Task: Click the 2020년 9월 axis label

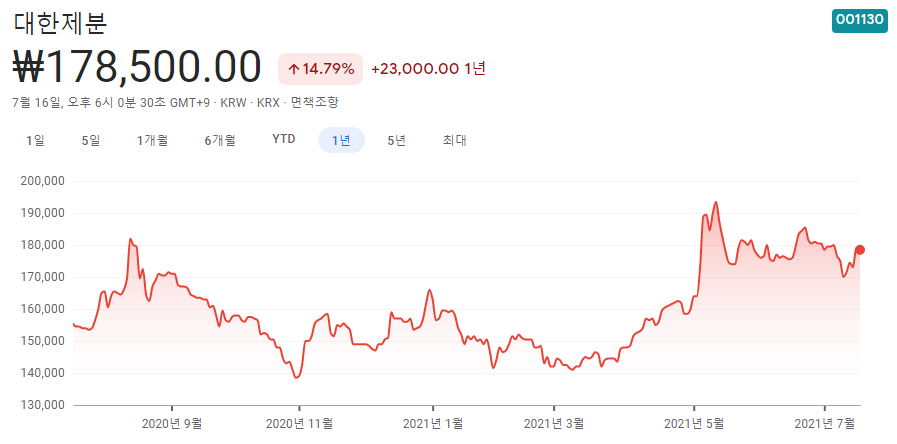Action: tap(172, 424)
